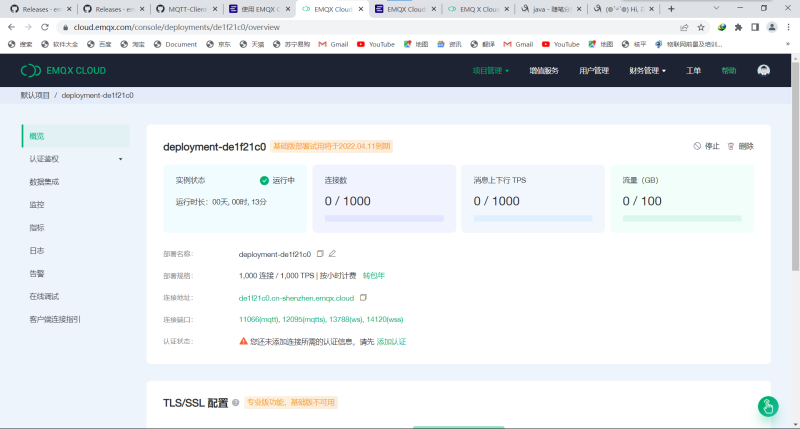Screen dimensions: 800x429
Task: Select 指标 in the sidebar
Action: coord(76,228)
